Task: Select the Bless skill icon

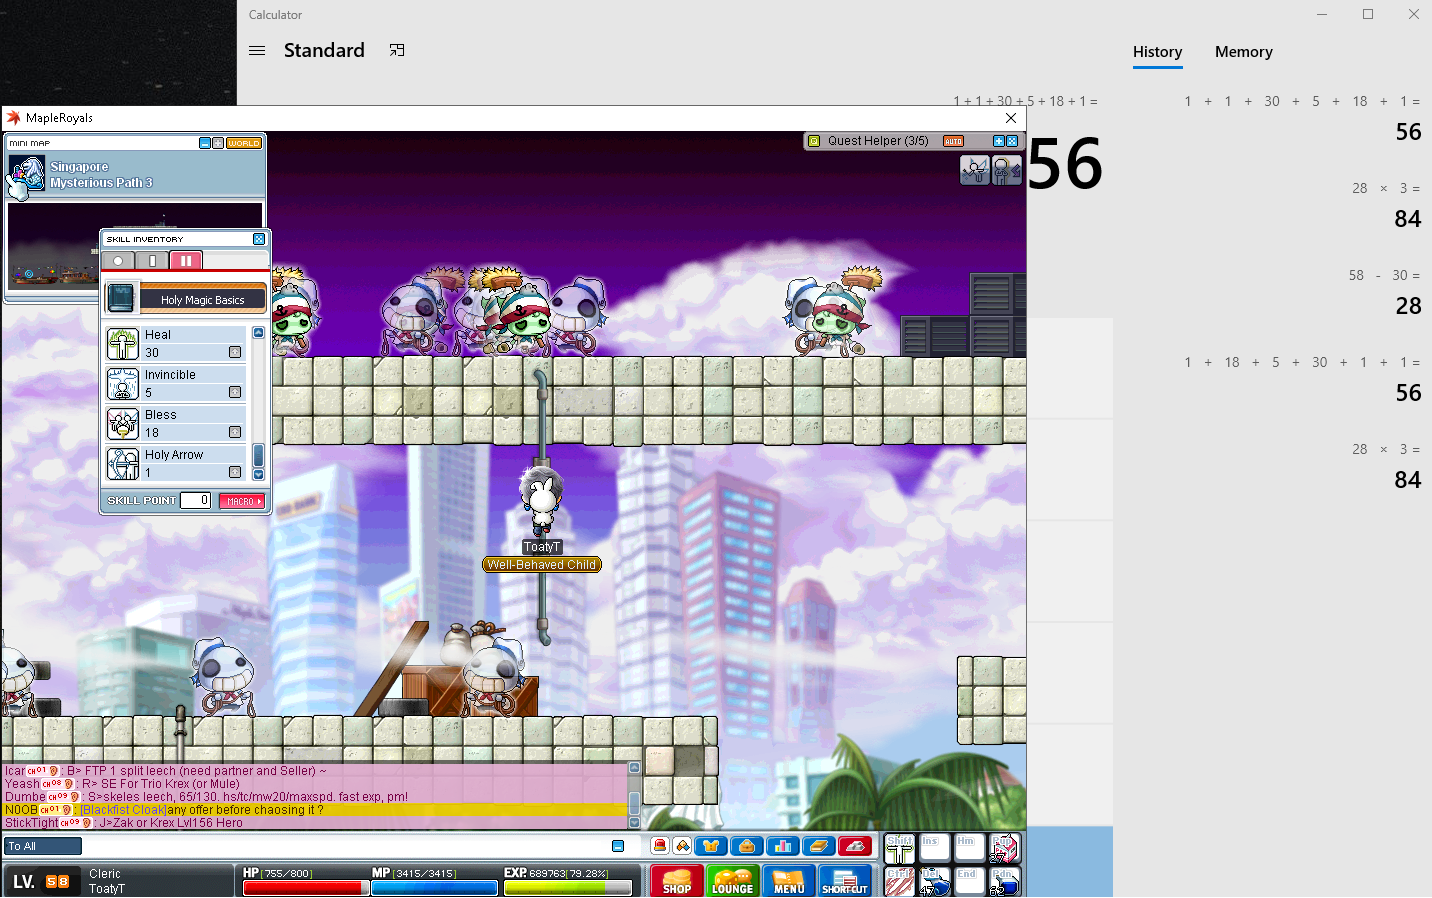Action: [x=123, y=424]
